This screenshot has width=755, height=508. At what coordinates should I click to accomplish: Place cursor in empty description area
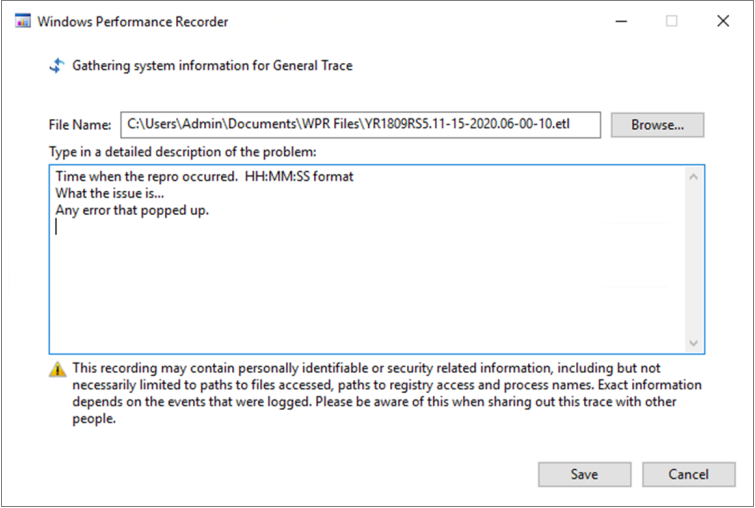pyautogui.click(x=366, y=289)
